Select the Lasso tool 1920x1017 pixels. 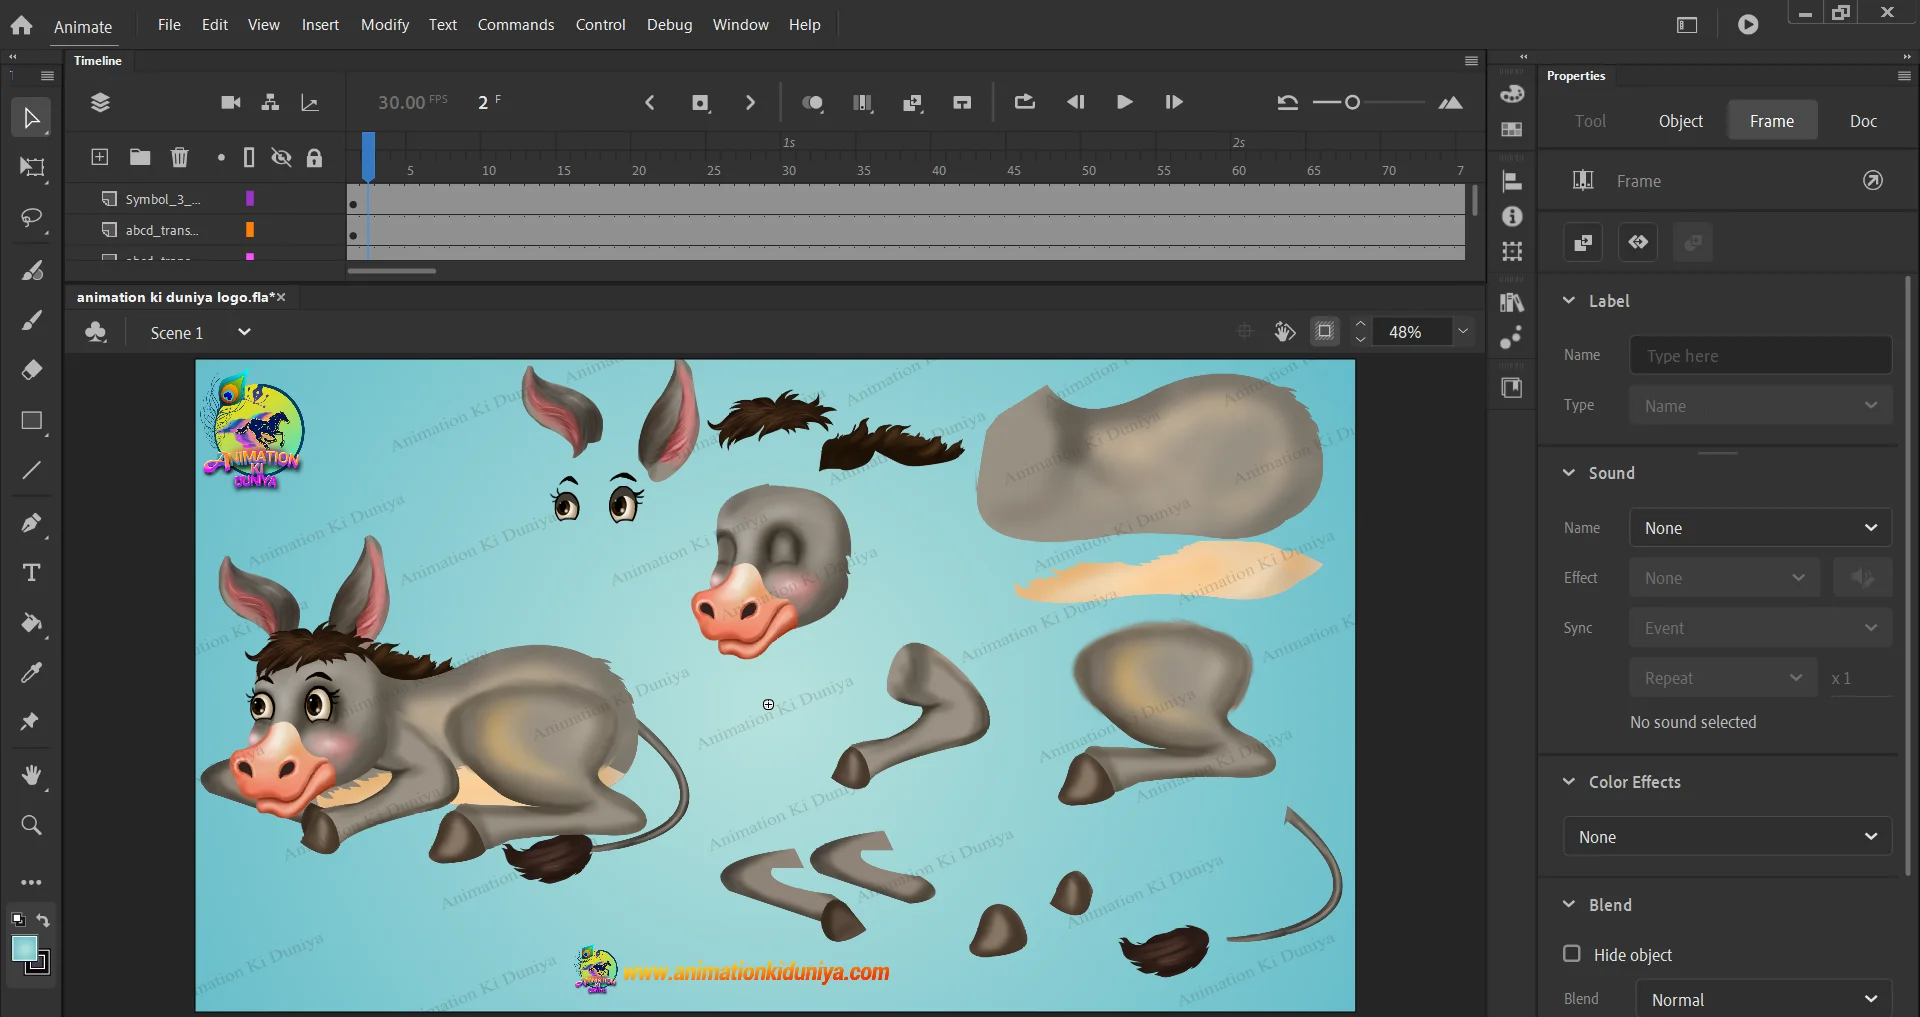pos(31,218)
